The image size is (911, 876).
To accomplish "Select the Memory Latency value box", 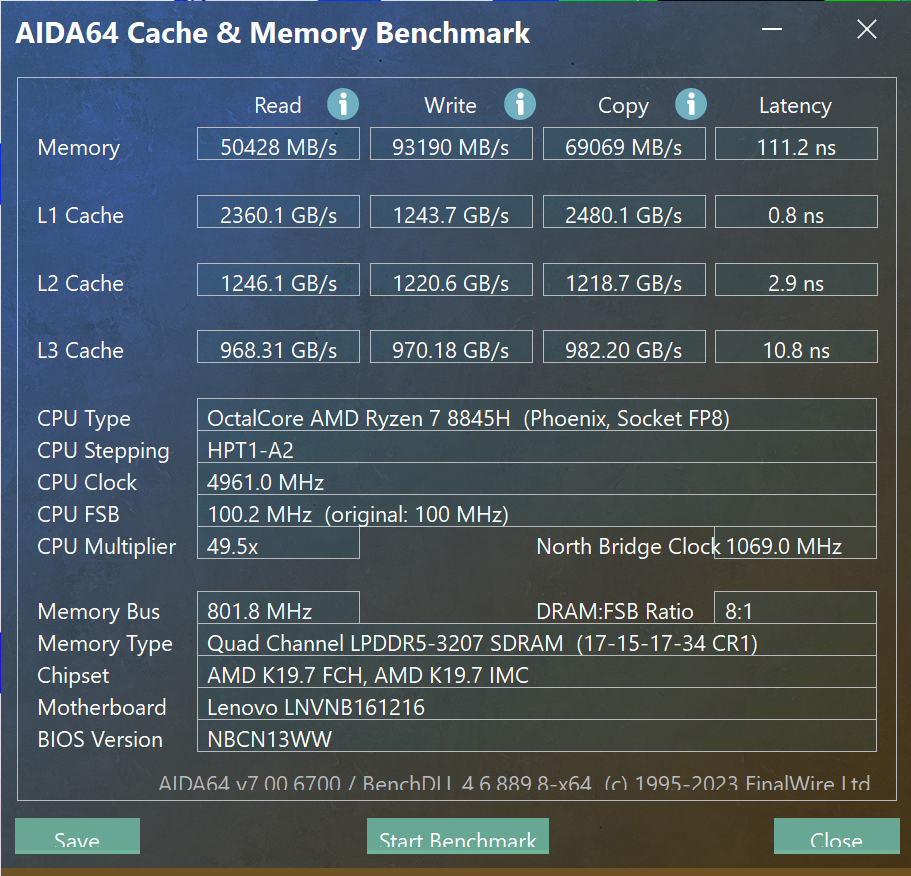I will click(796, 147).
